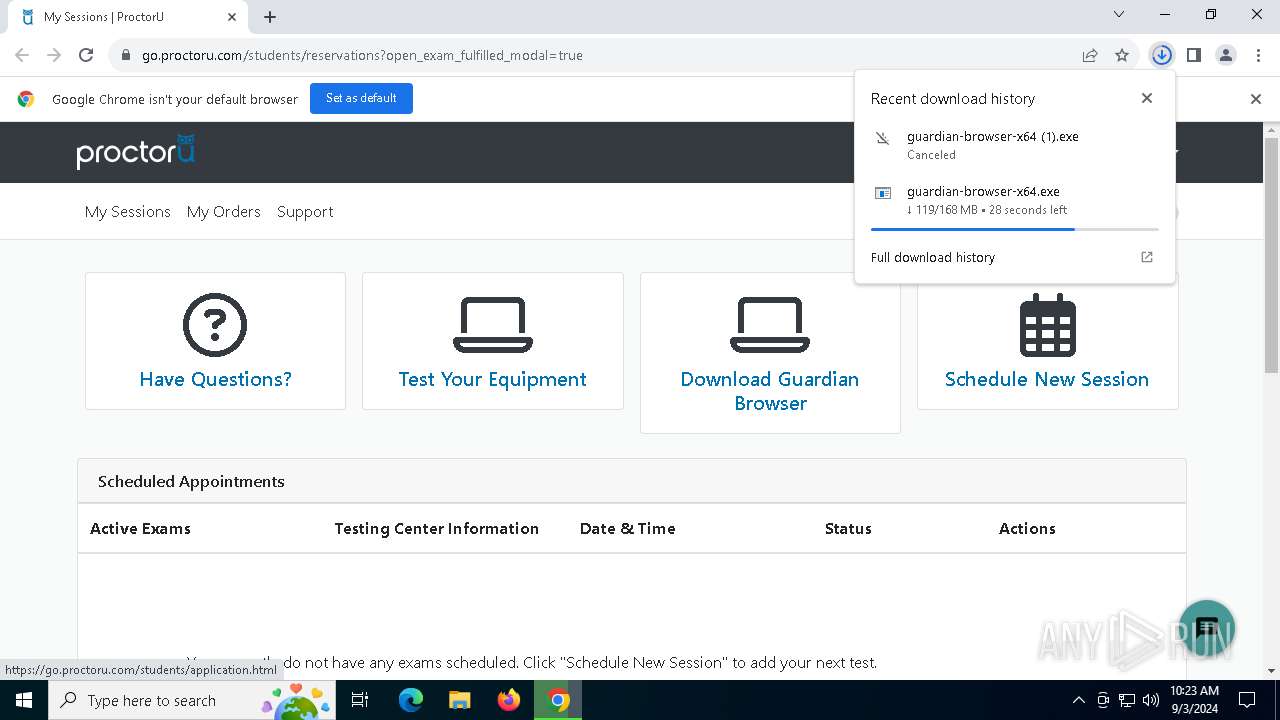
Task: Open the Support menu item
Action: pyautogui.click(x=305, y=212)
